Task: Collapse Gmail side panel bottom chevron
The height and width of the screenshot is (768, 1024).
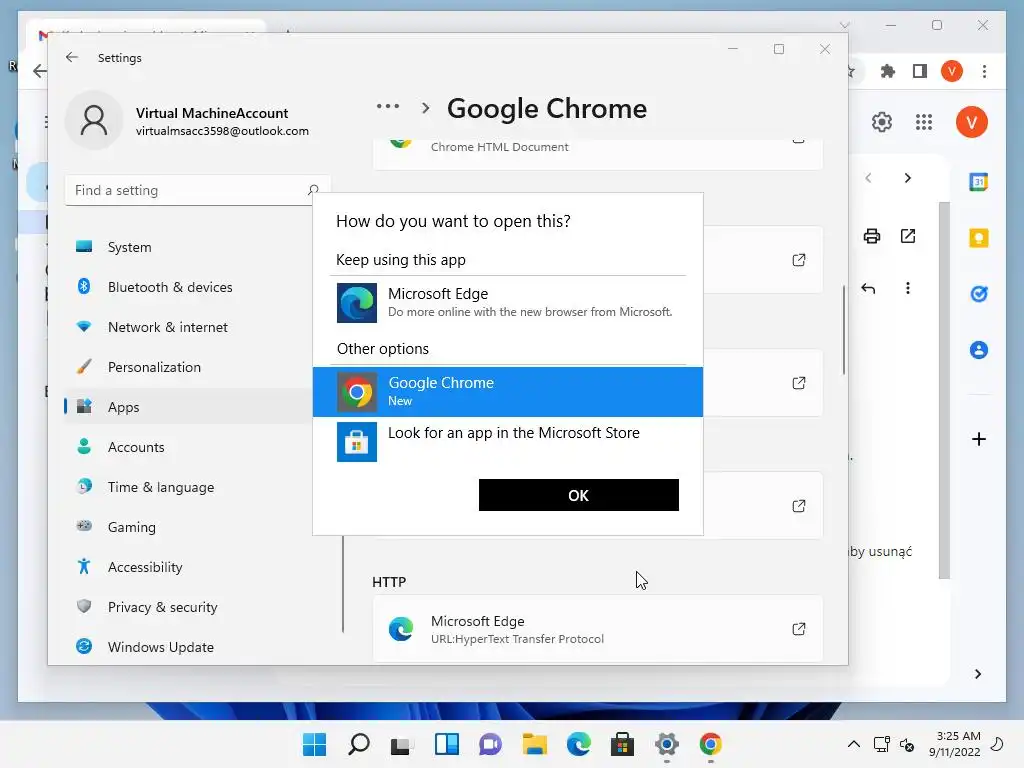Action: [x=978, y=674]
